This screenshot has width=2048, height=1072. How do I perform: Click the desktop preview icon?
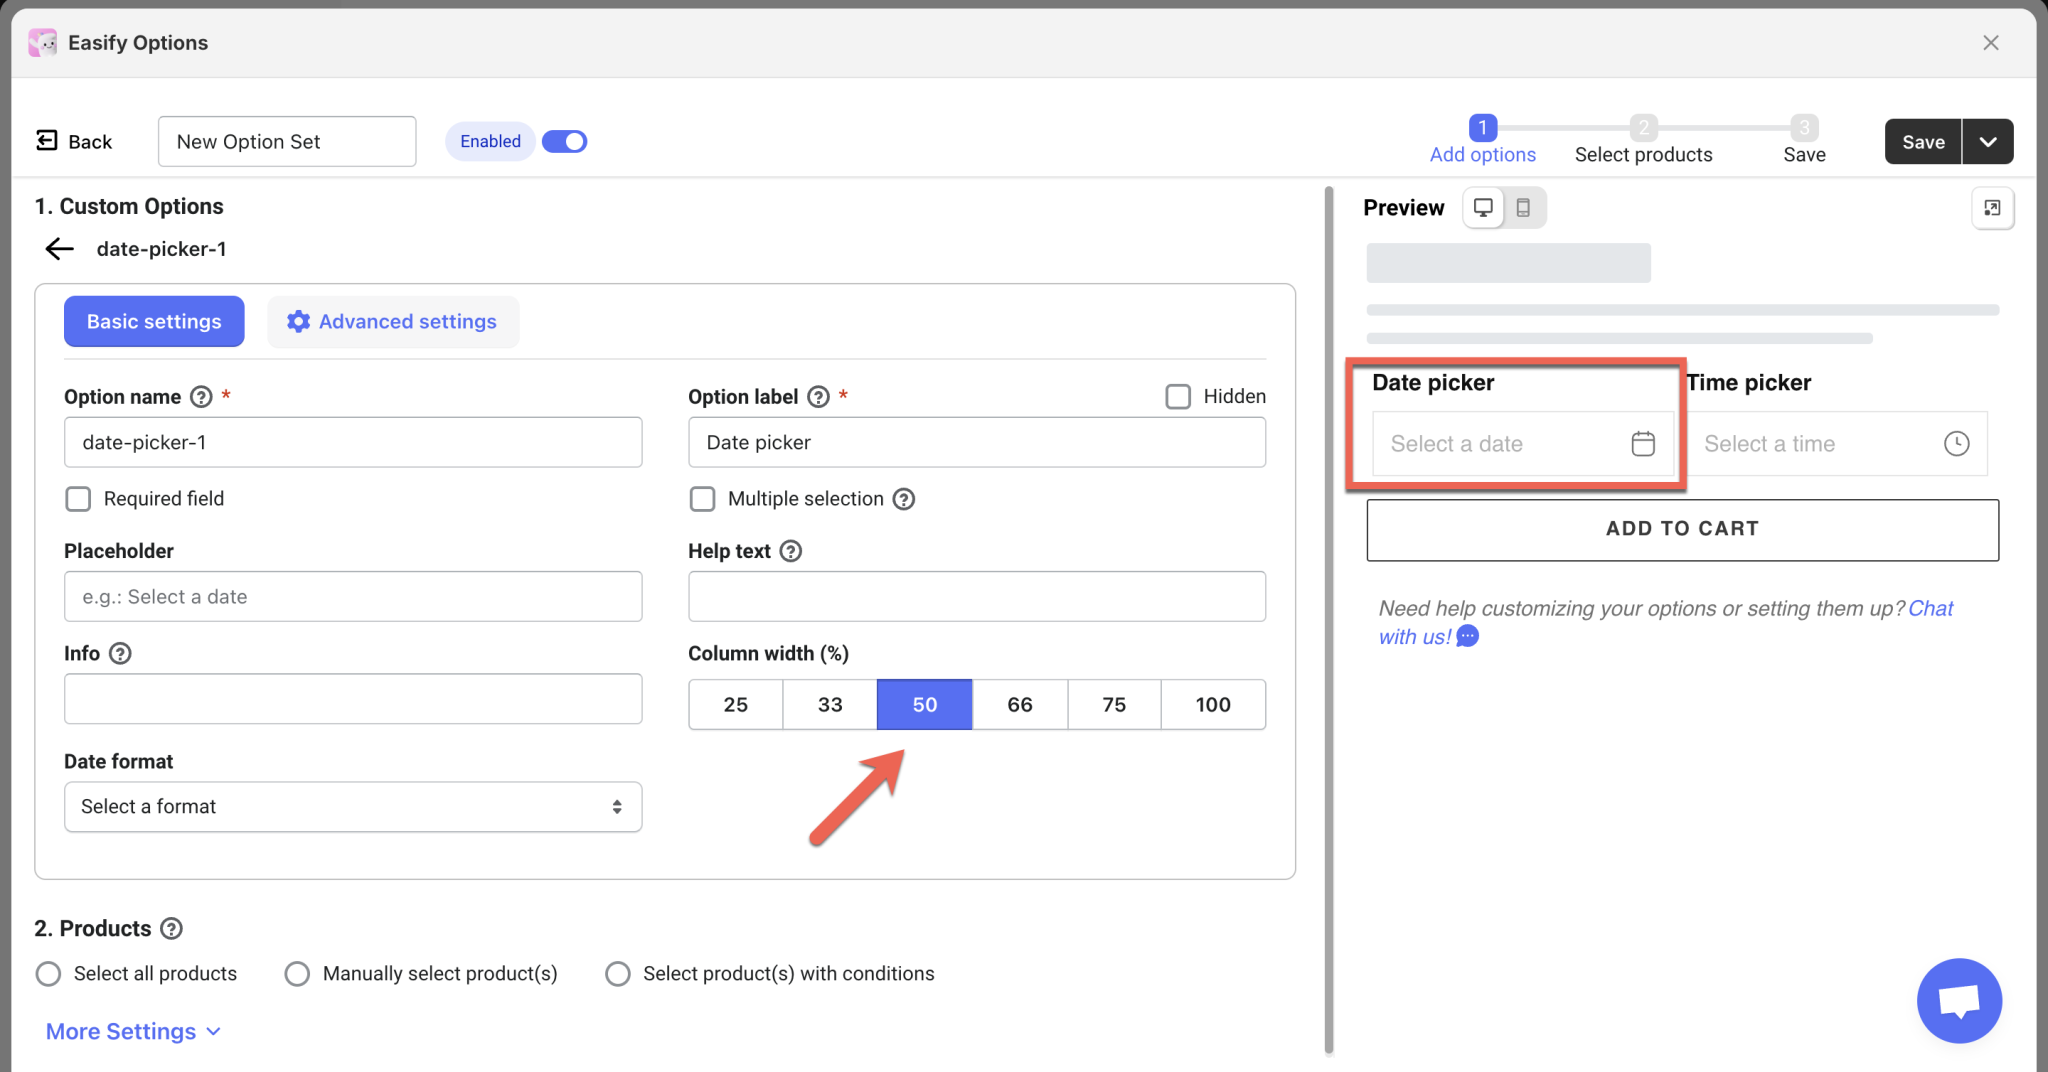[x=1483, y=208]
